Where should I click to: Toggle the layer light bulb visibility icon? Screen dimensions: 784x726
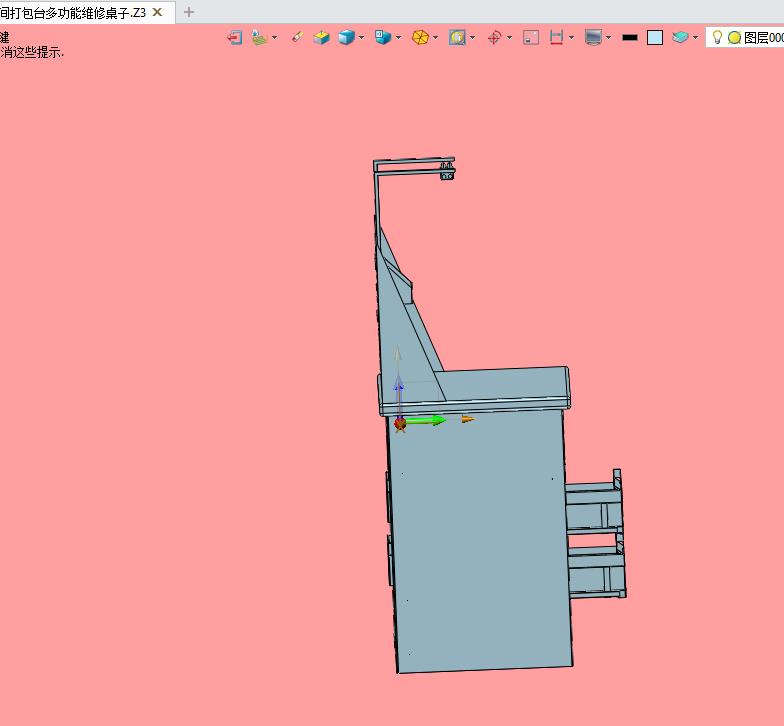(717, 37)
